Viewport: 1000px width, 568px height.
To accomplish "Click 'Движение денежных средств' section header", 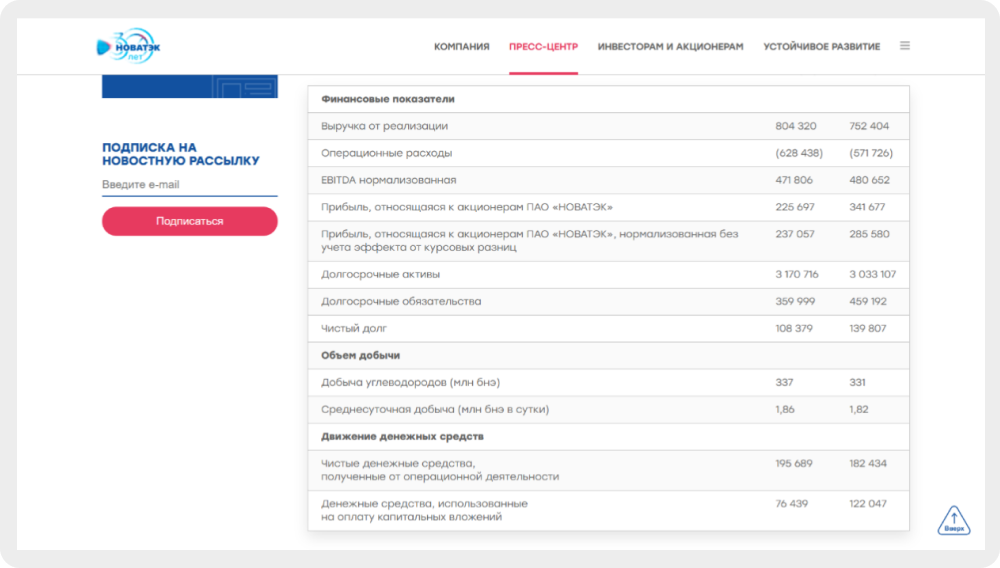I will (x=402, y=437).
